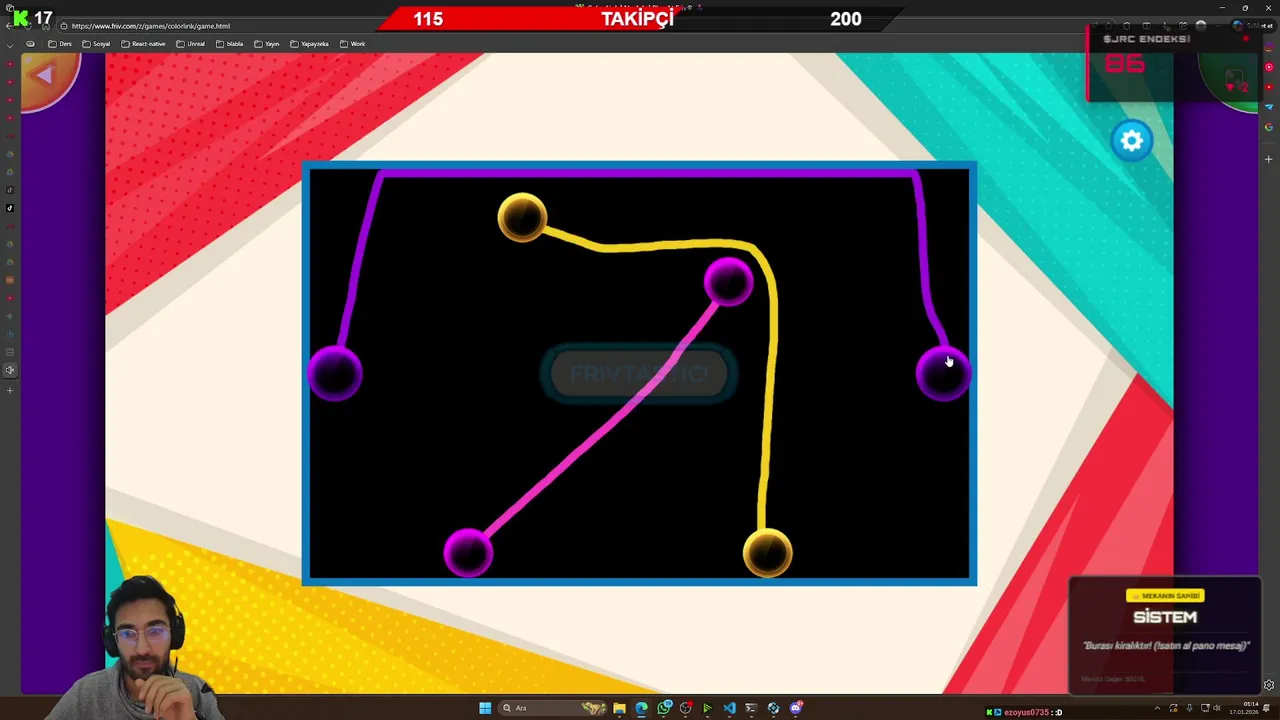Open the Ders bookmark folder

(60, 44)
